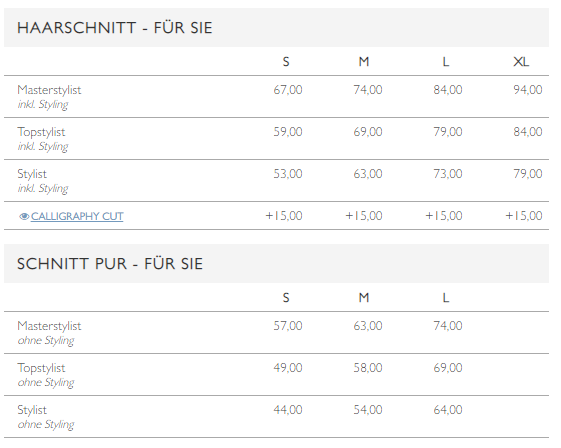Click the Topstylist inkl. Styling row label

pyautogui.click(x=43, y=139)
